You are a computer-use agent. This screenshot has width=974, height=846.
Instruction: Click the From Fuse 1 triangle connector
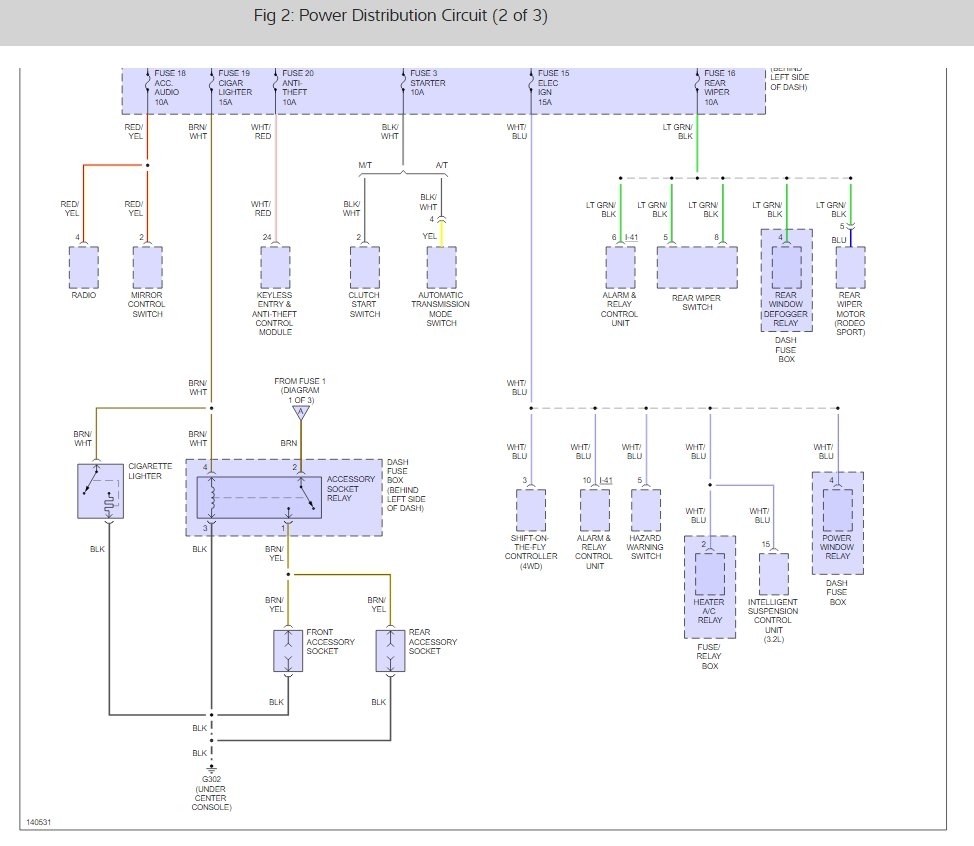pos(301,412)
